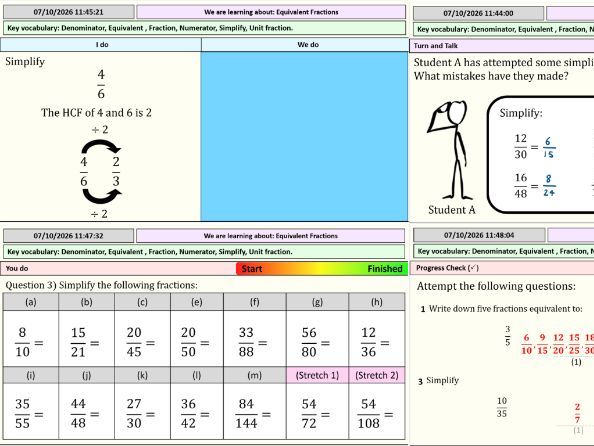Click the 84/144 fraction cell

coord(255,411)
